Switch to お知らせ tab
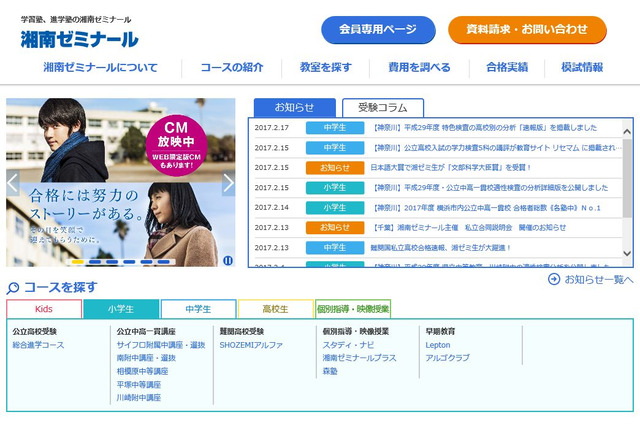Image resolution: width=640 pixels, height=426 pixels. tap(294, 108)
